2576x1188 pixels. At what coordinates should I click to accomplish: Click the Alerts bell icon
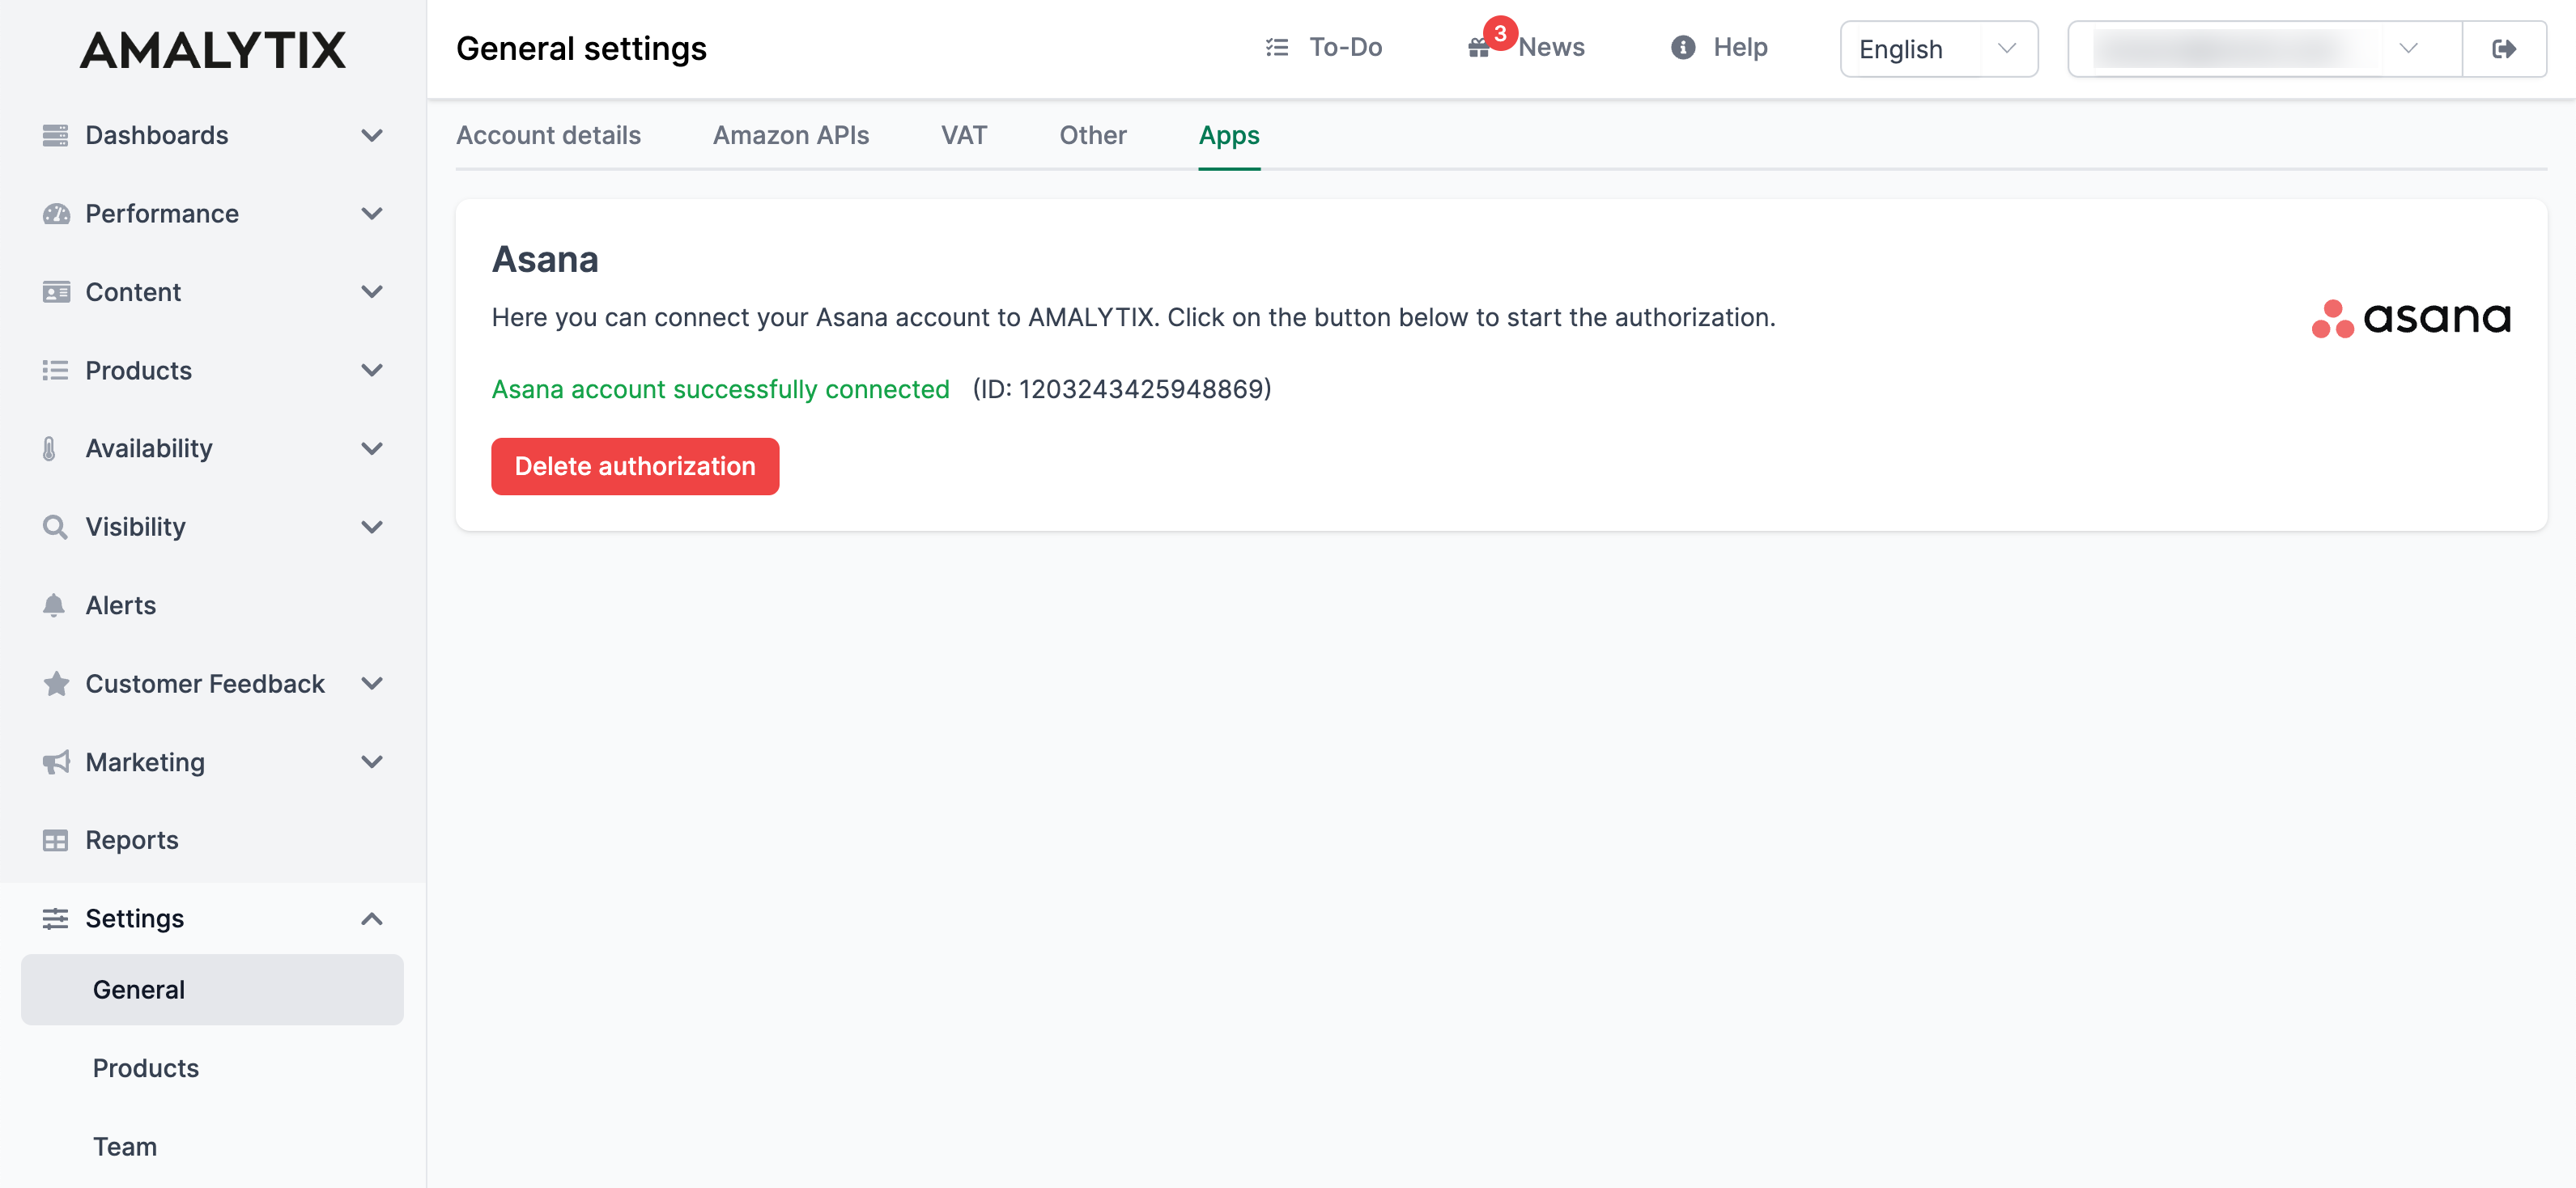tap(54, 605)
